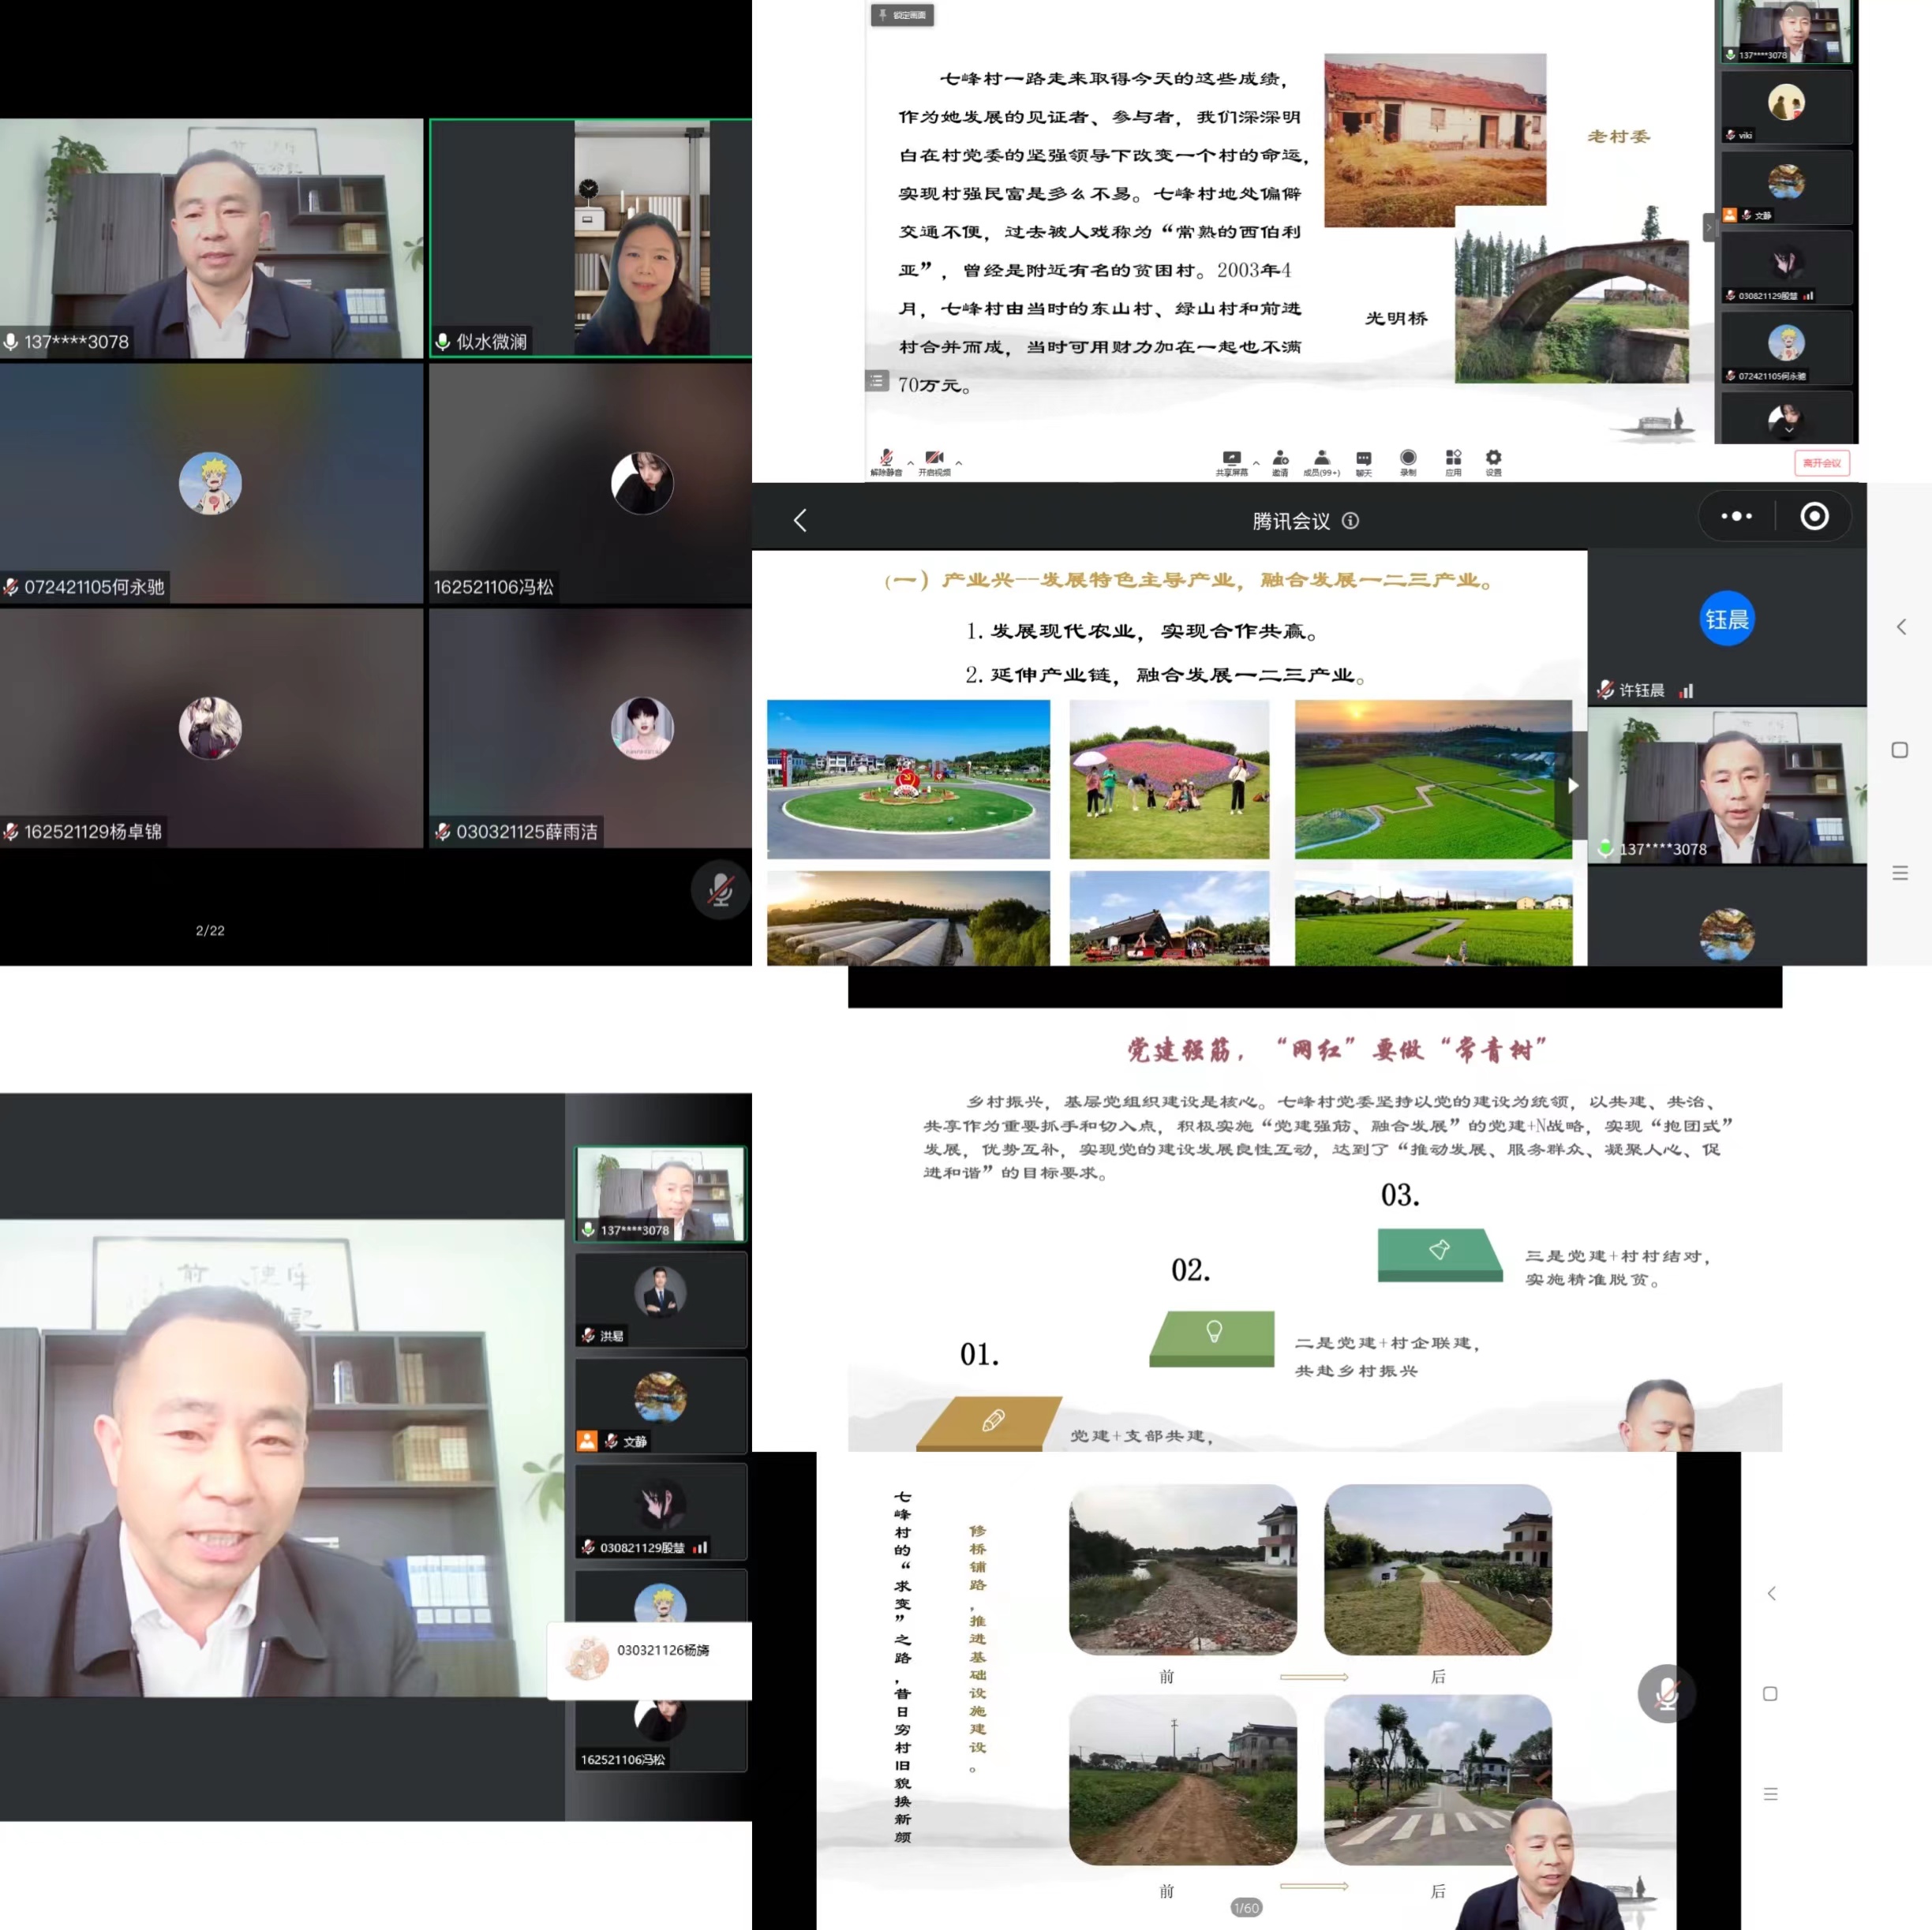Image resolution: width=1932 pixels, height=1930 pixels.
Task: Collapse participant strip with the side arrow by 老村委
Action: [x=1709, y=228]
